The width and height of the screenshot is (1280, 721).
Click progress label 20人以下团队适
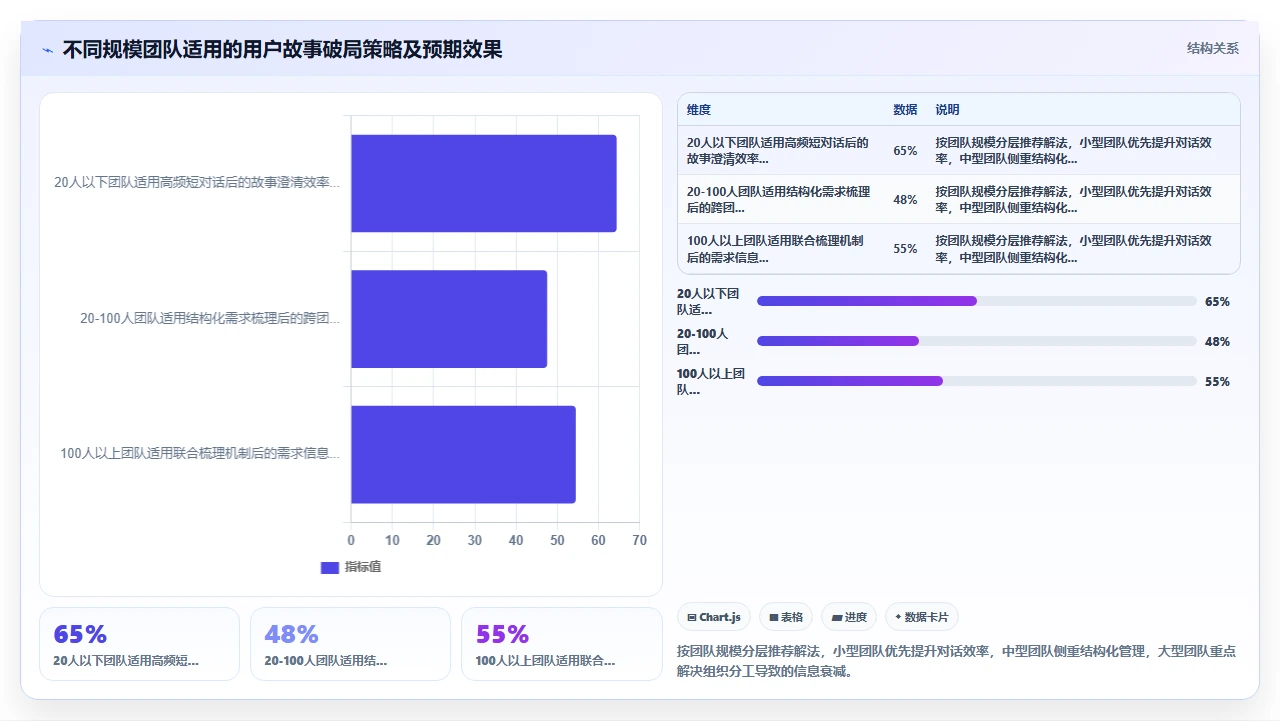(708, 301)
